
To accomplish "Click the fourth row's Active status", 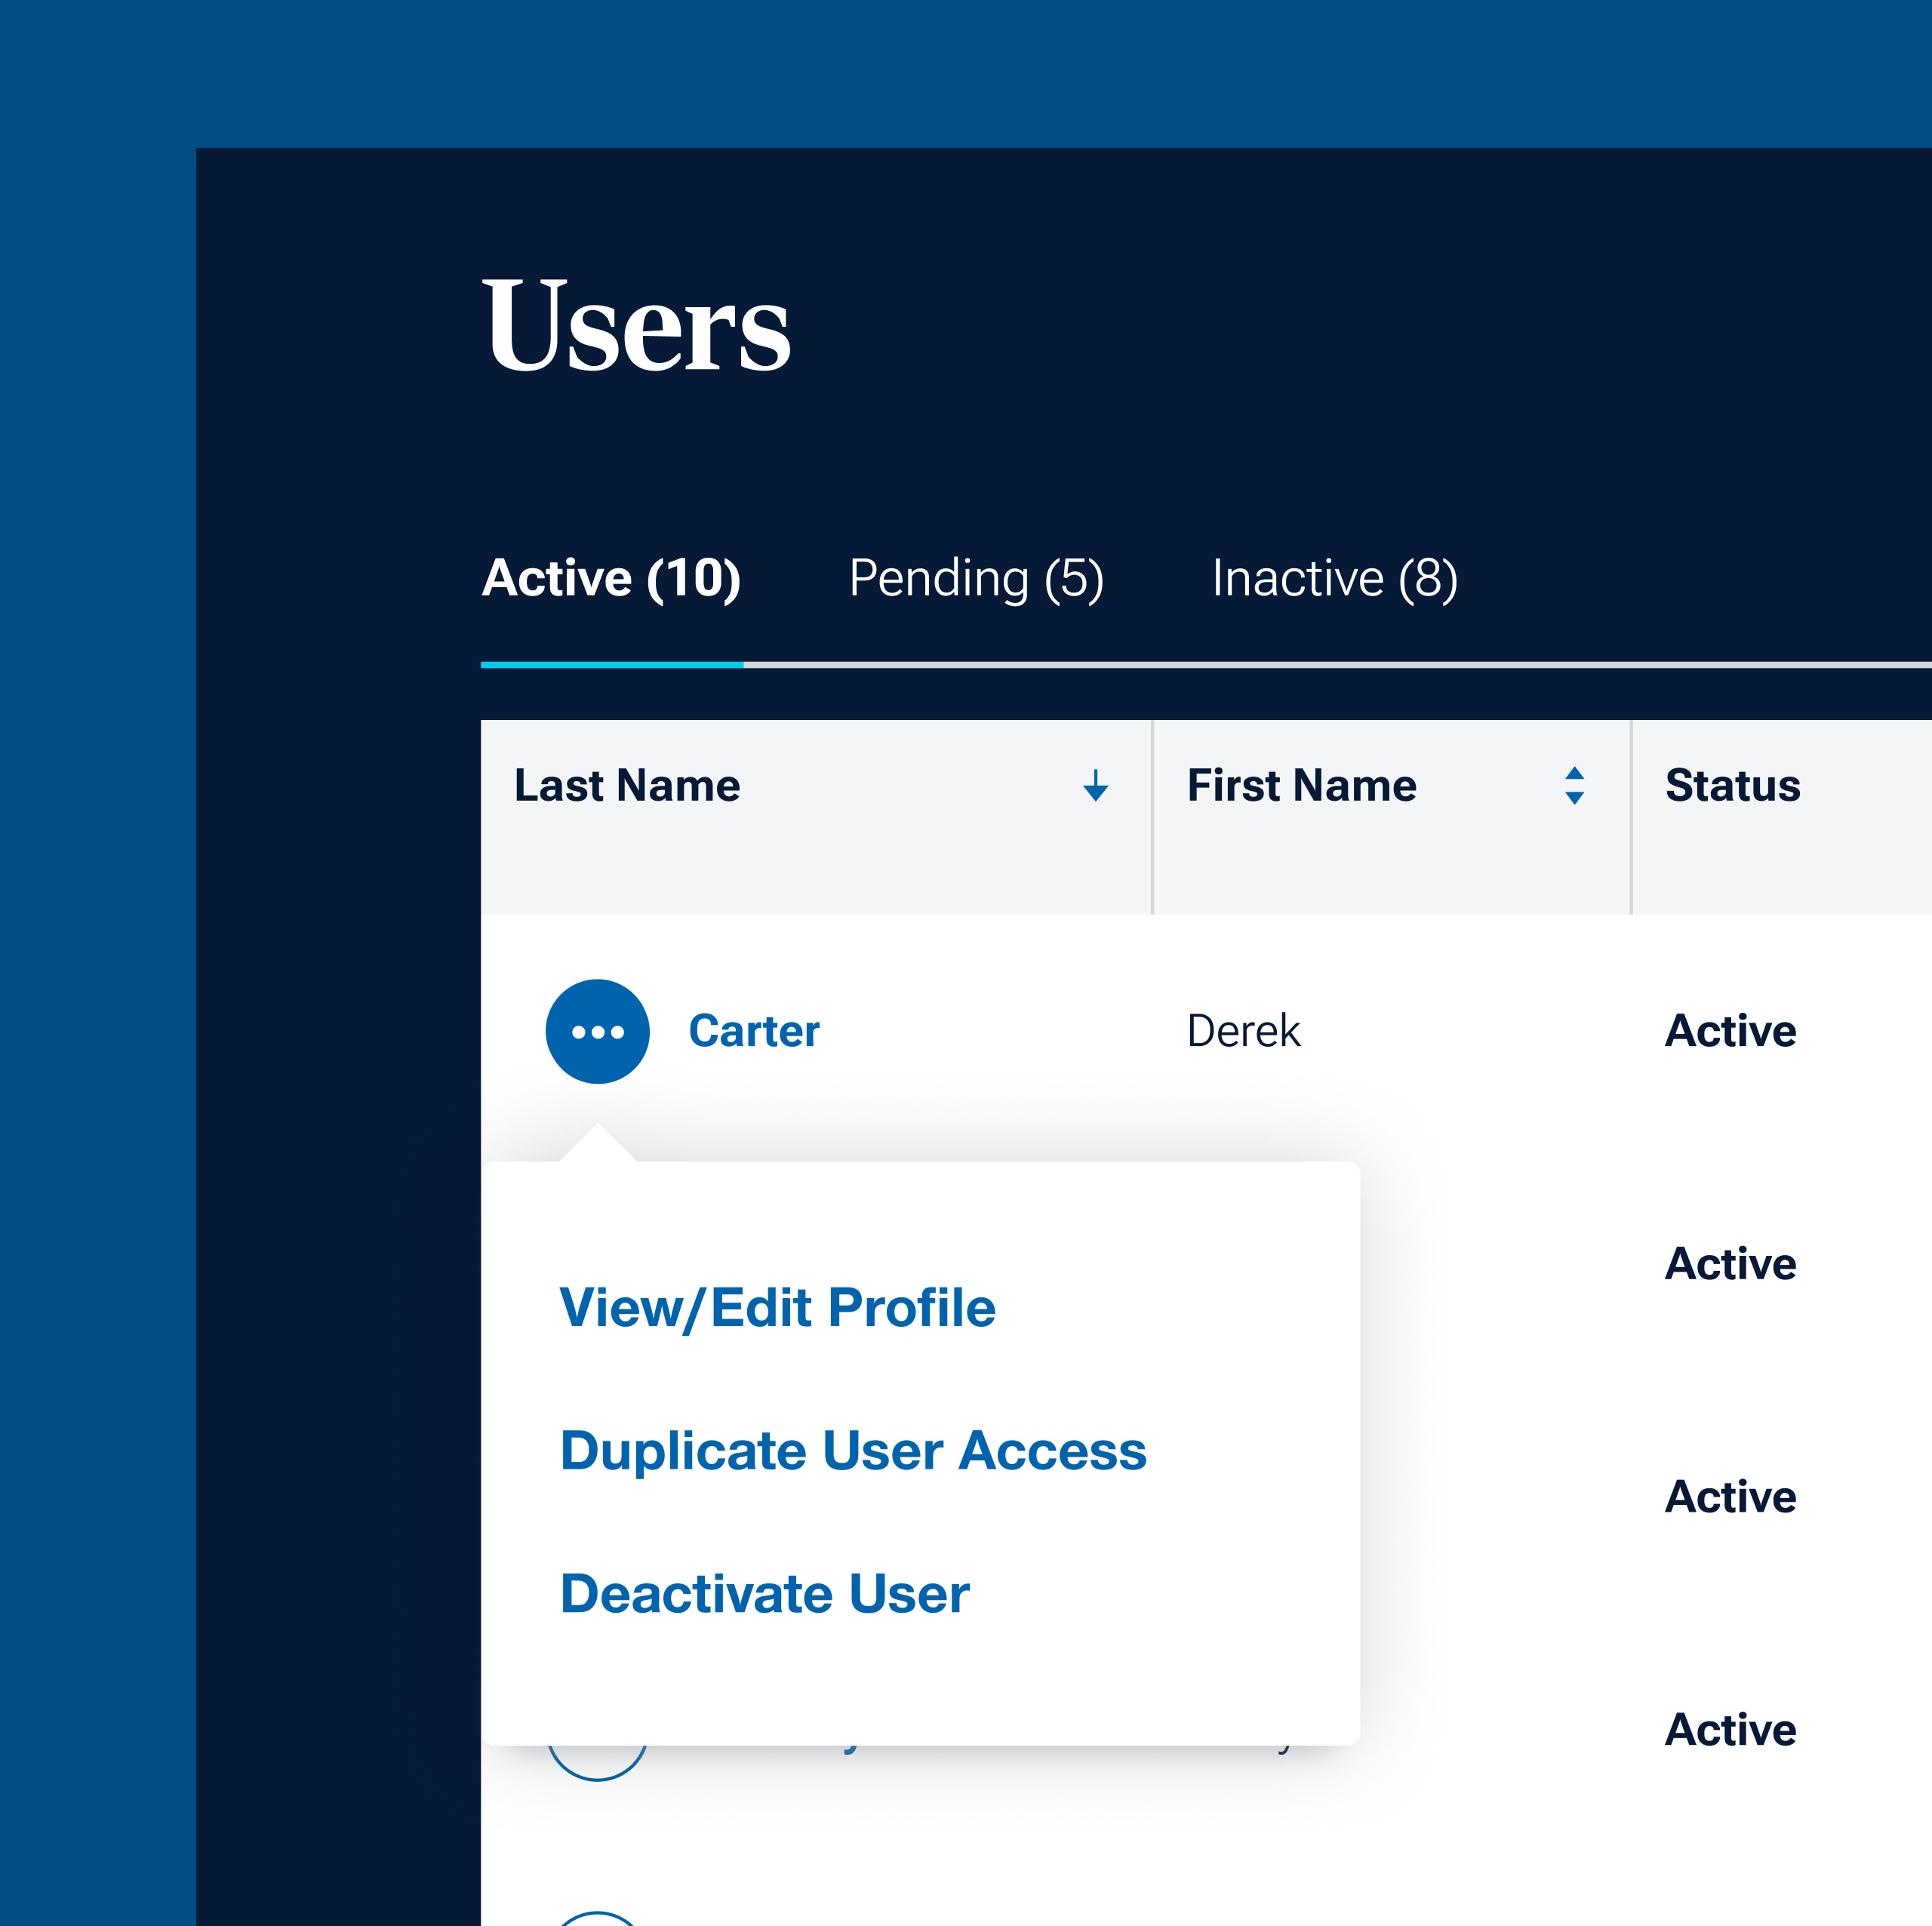I will point(1730,1730).
